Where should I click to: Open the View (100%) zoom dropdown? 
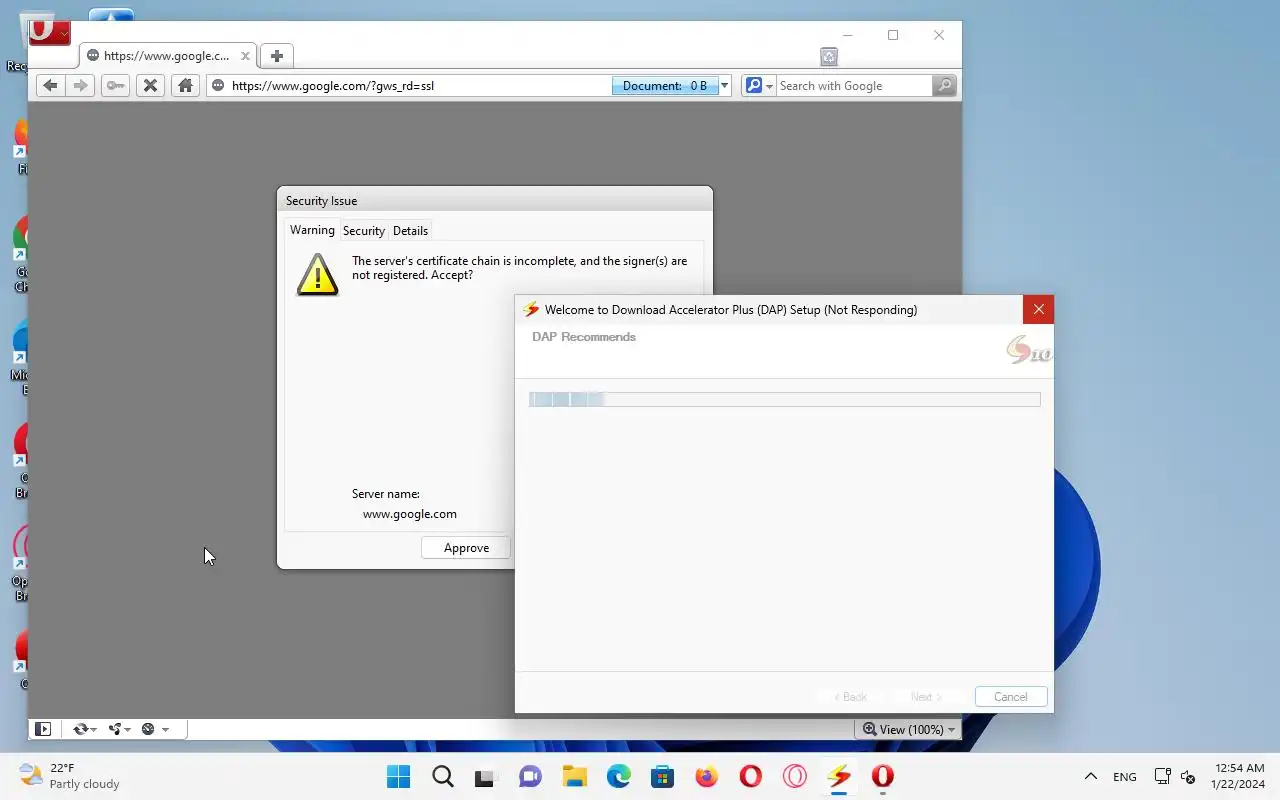coord(909,729)
